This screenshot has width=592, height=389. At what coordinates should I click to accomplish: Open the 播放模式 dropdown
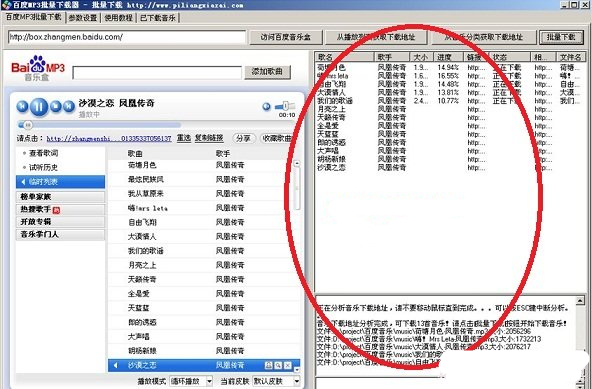(x=191, y=381)
